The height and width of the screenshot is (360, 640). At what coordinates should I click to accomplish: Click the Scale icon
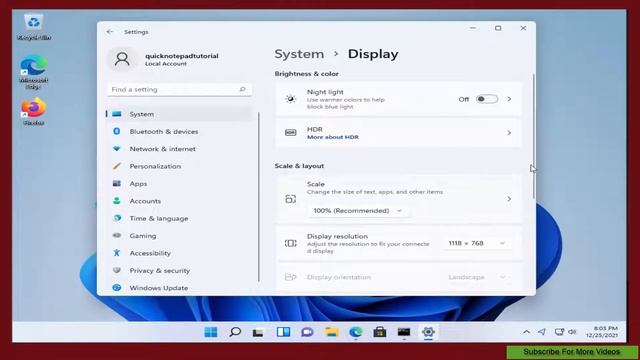tap(290, 199)
